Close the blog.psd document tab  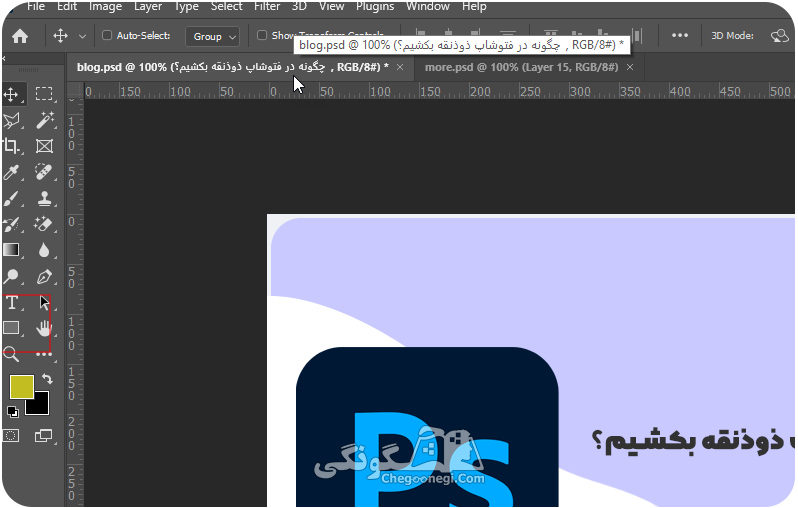[x=400, y=67]
